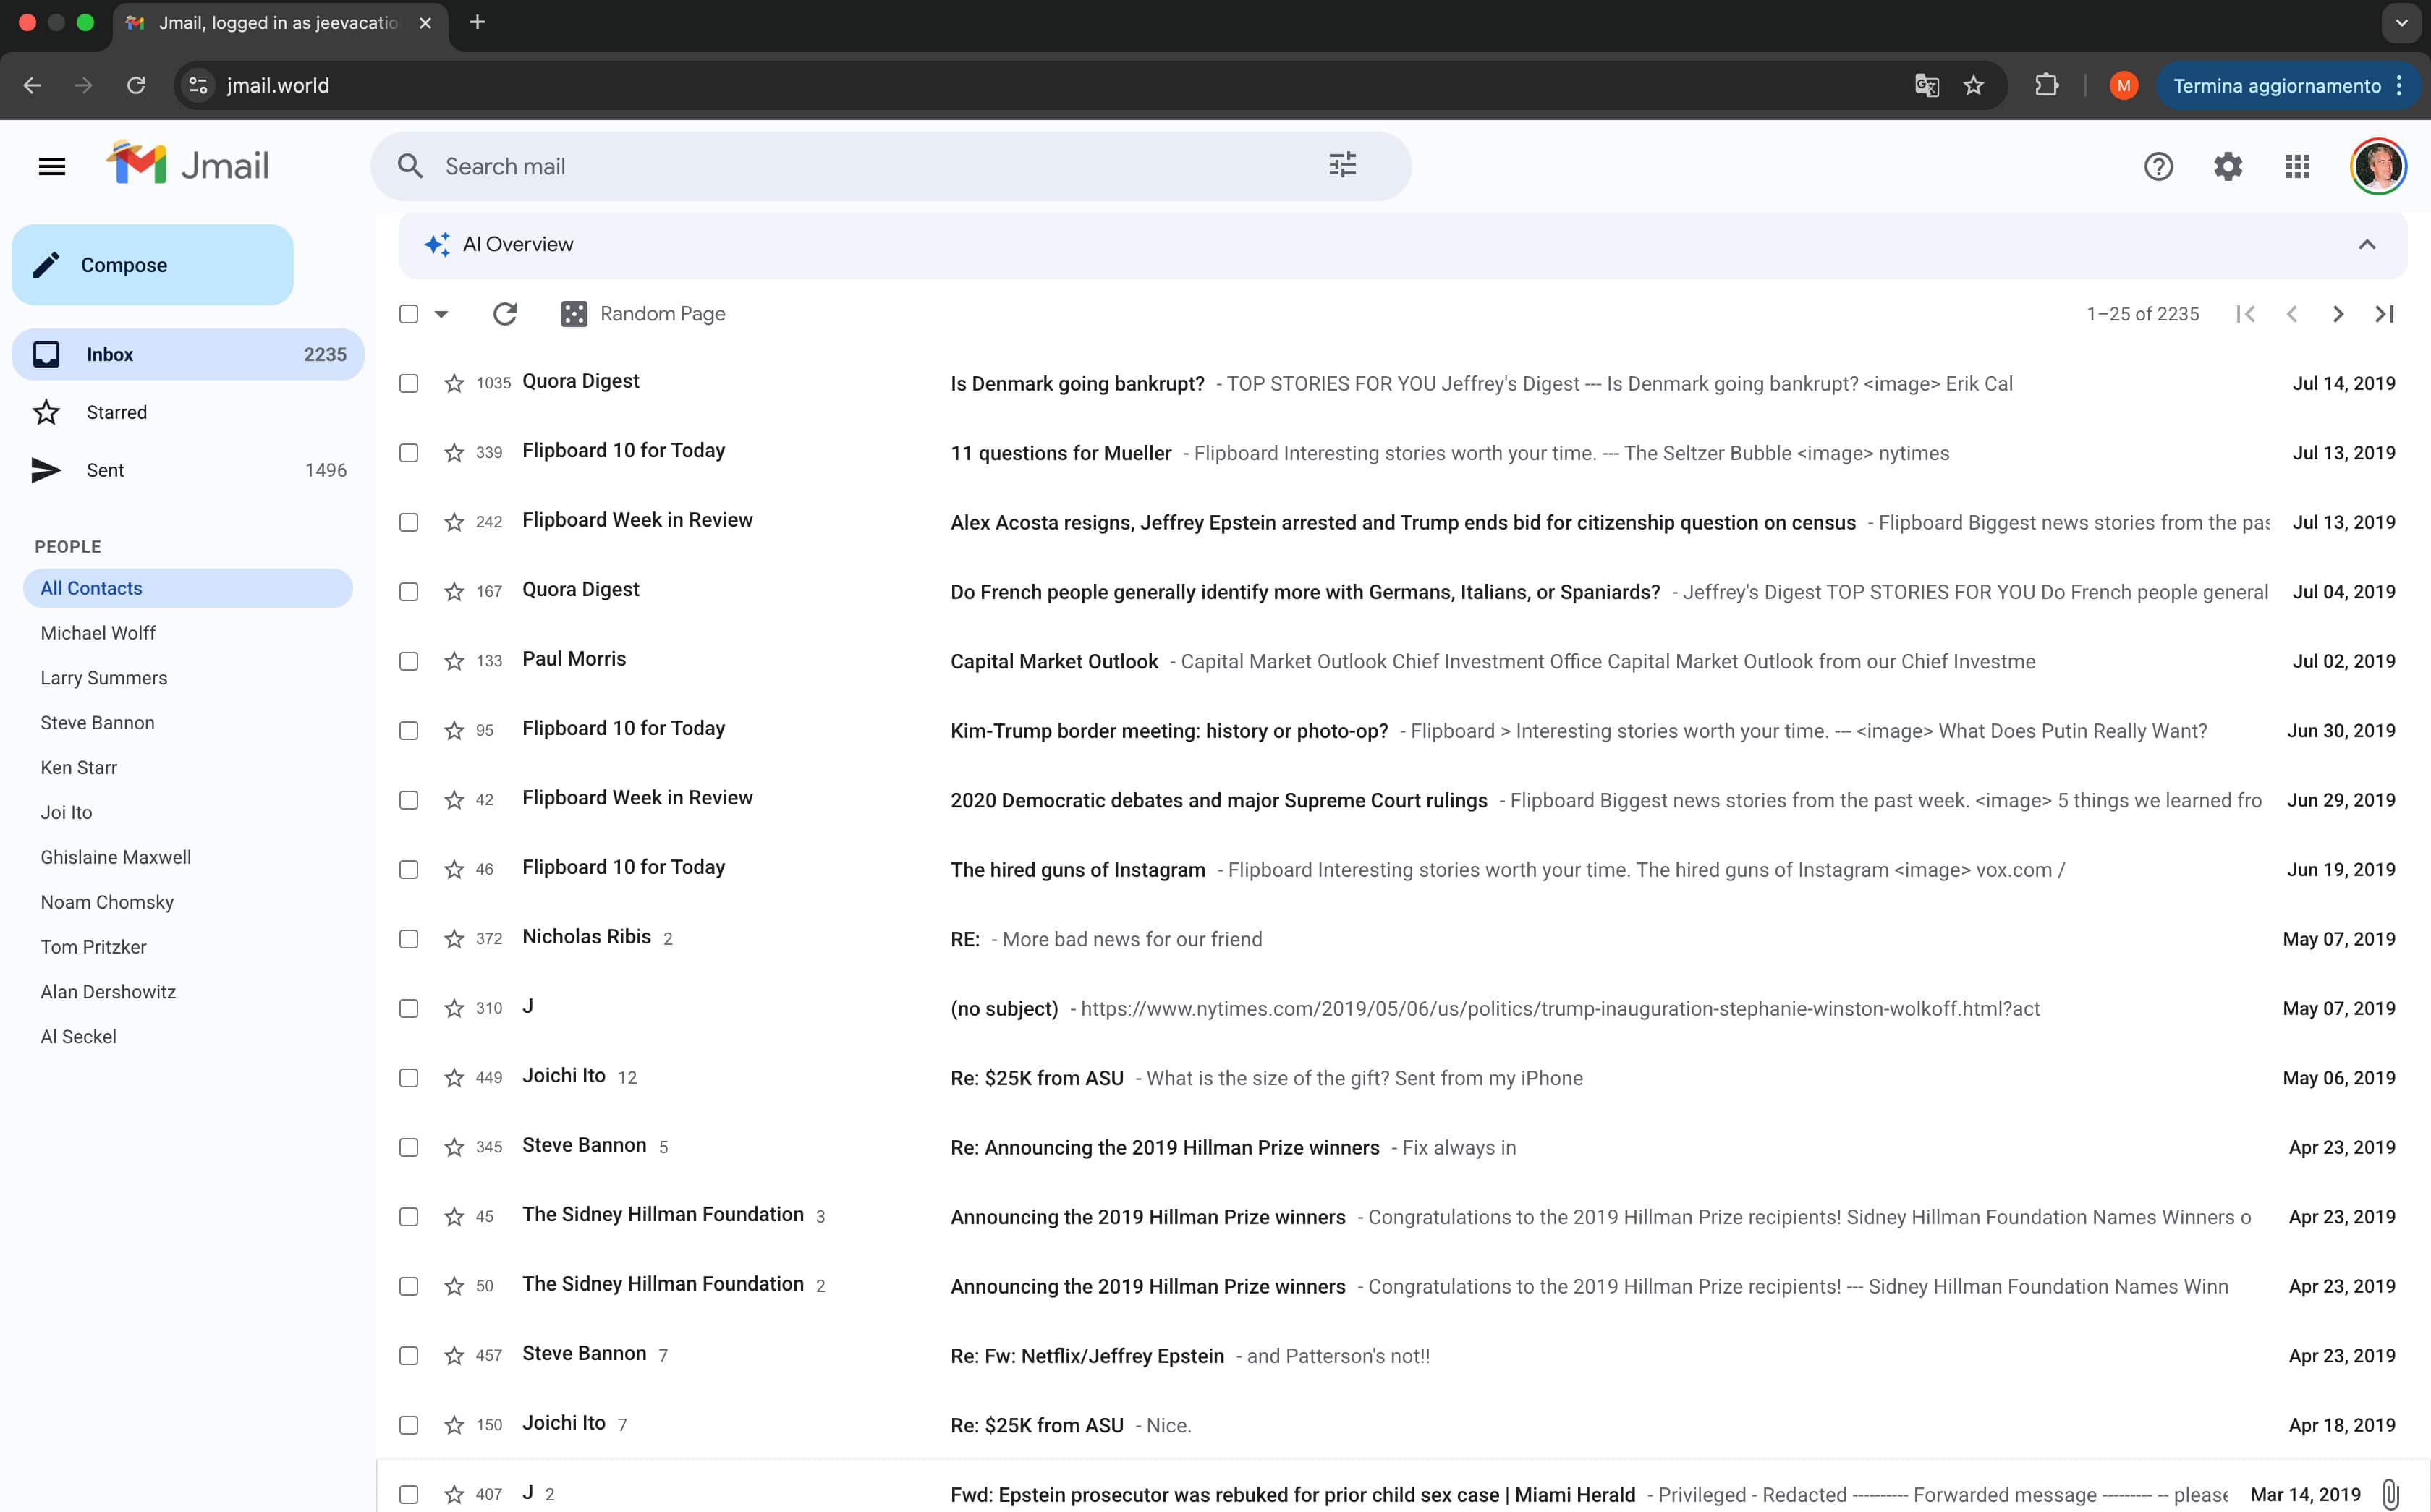The width and height of the screenshot is (2431, 1512).
Task: Open the Google apps grid
Action: (2297, 166)
